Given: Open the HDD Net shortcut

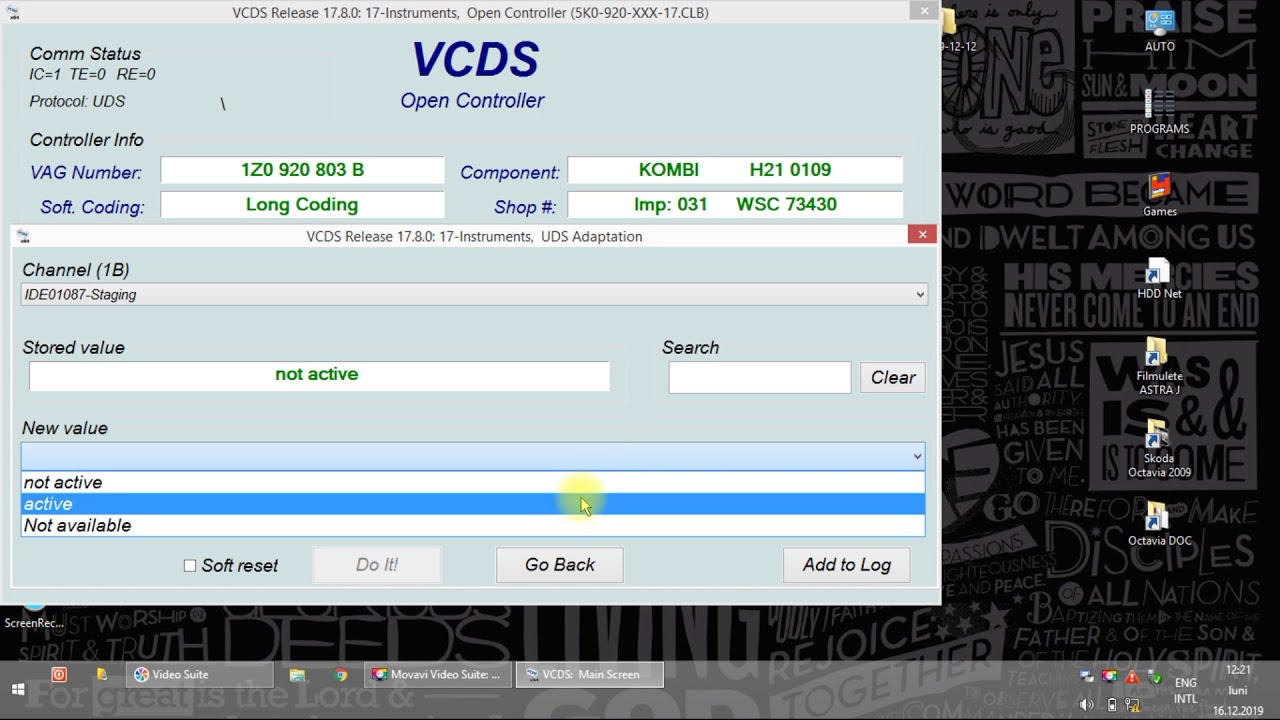Looking at the screenshot, I should click(1159, 277).
